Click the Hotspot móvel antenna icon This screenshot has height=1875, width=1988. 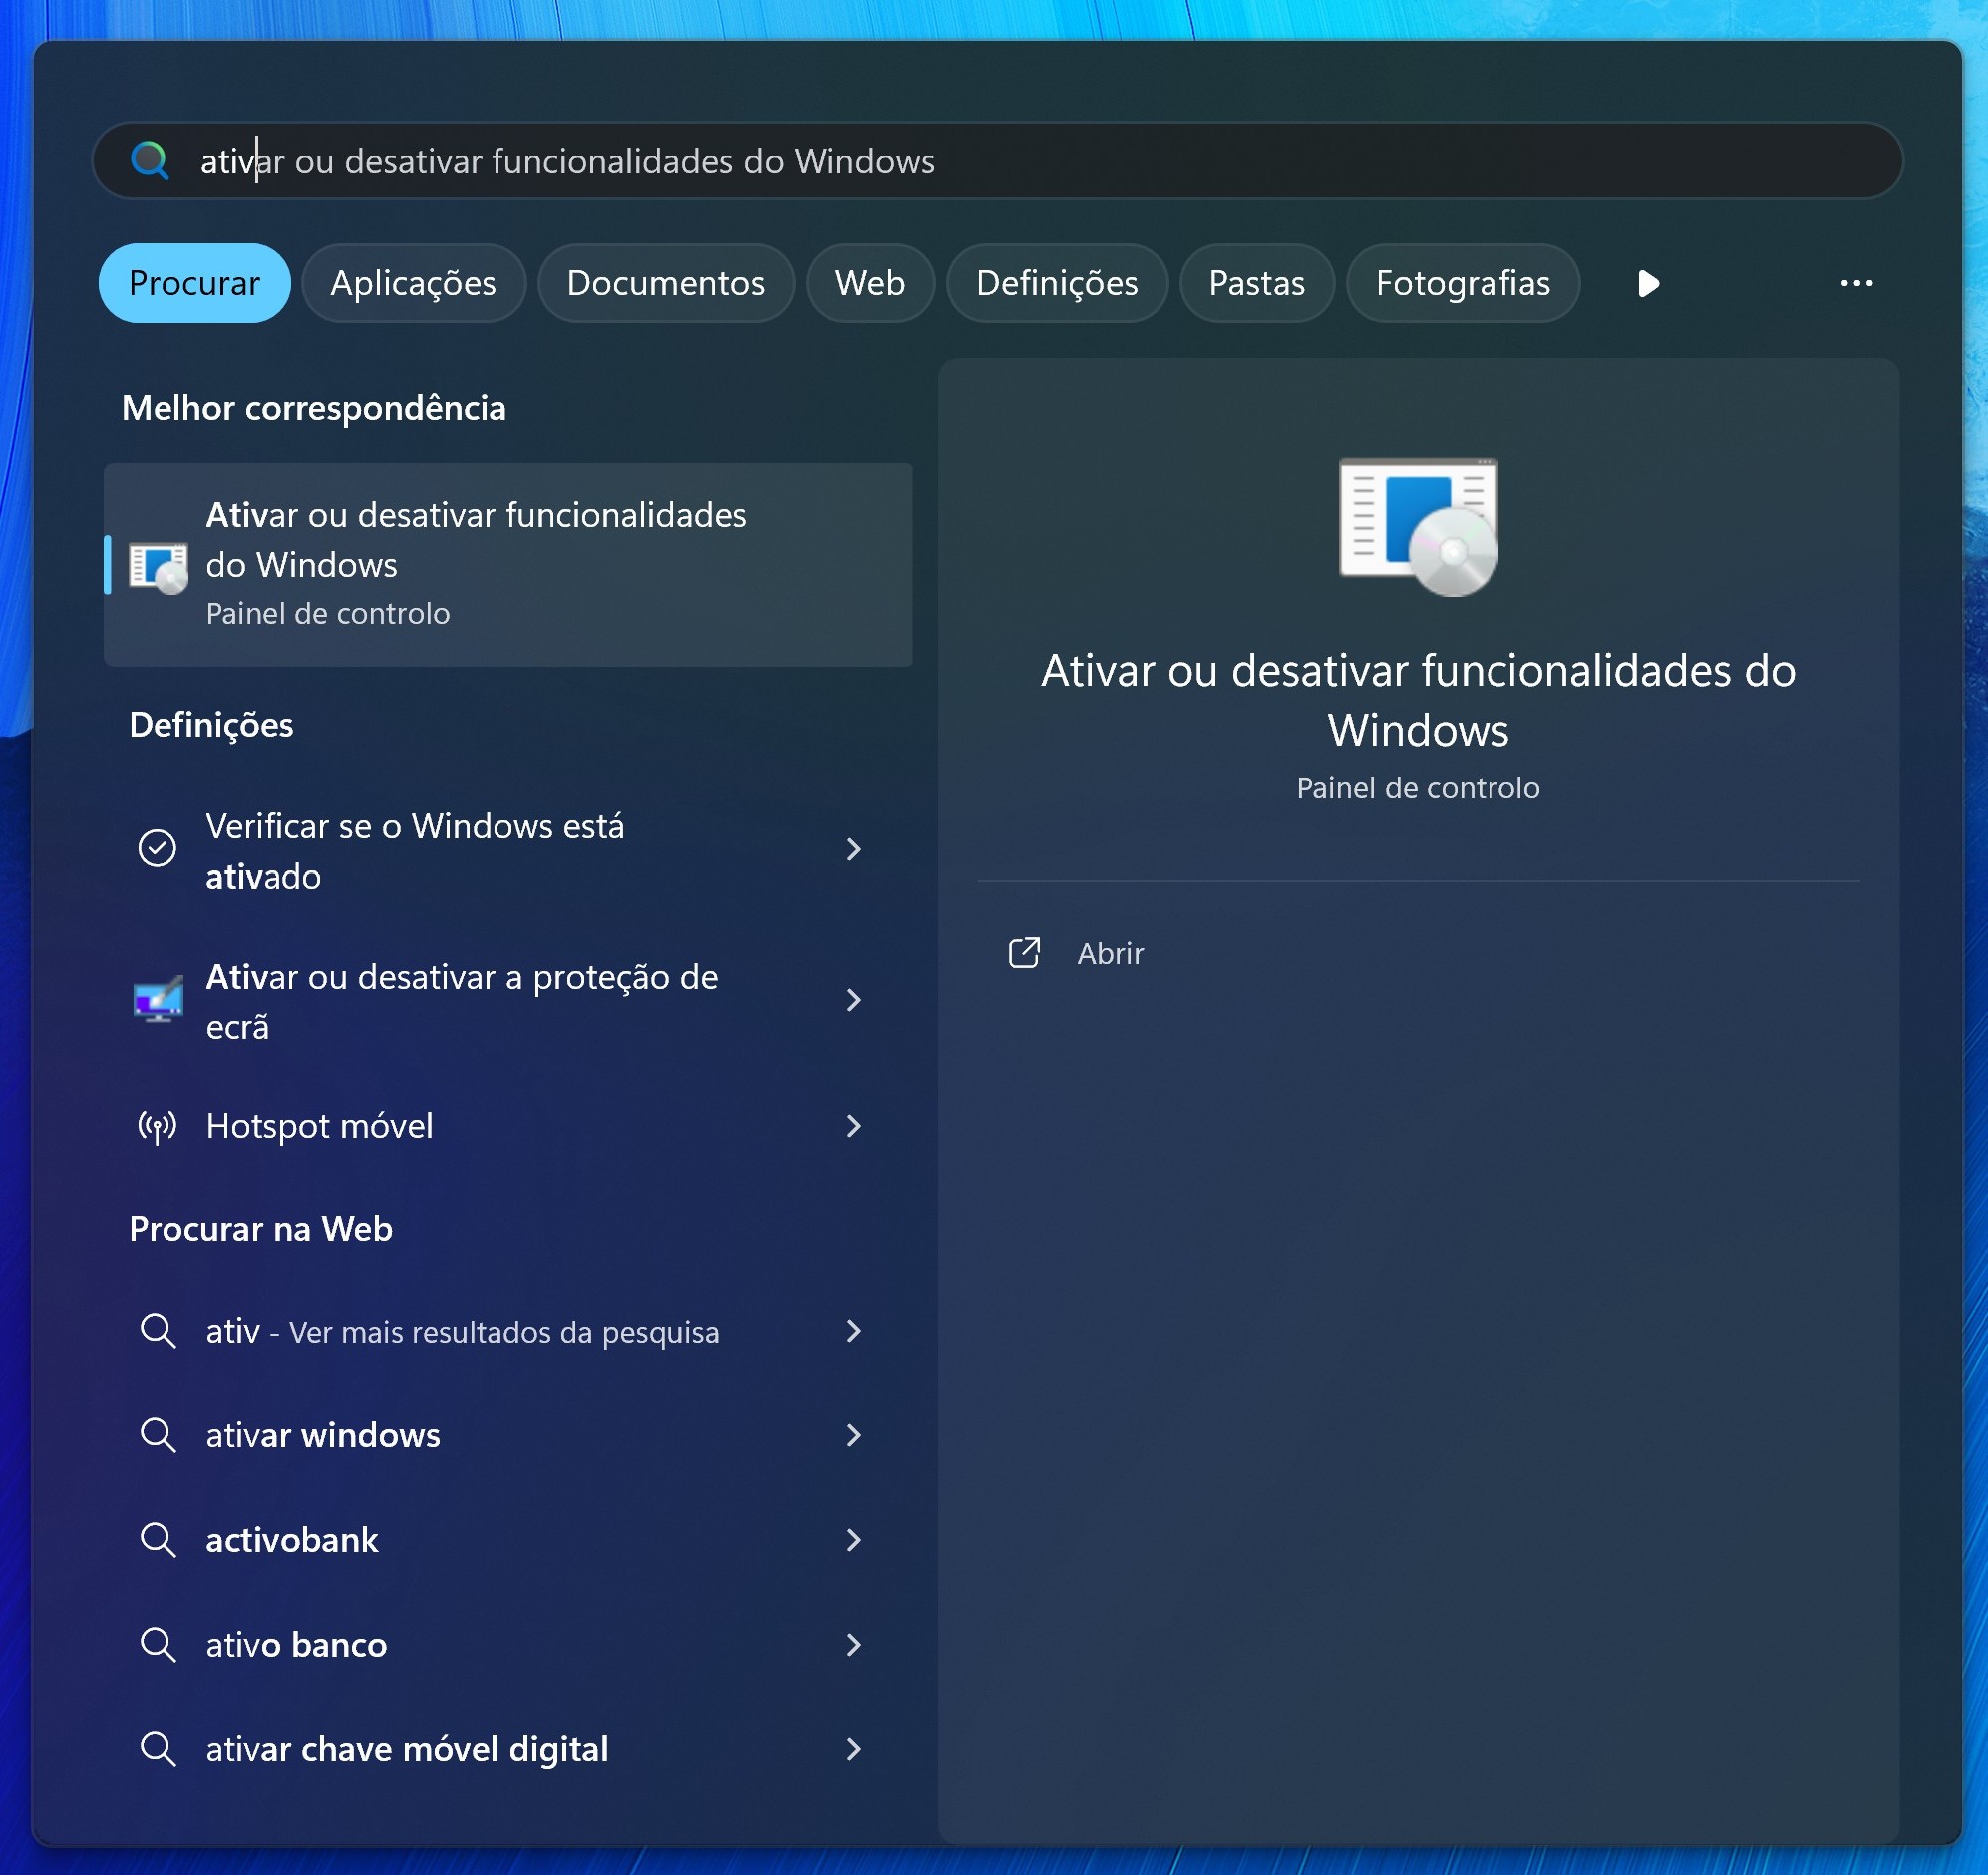tap(157, 1127)
